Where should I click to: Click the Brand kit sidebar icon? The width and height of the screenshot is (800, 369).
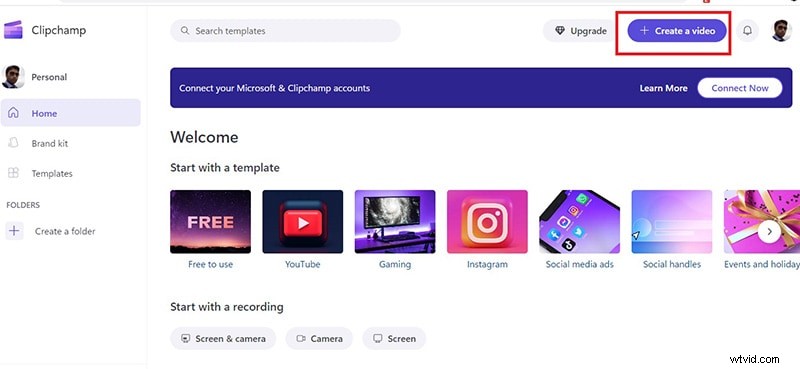click(x=13, y=143)
